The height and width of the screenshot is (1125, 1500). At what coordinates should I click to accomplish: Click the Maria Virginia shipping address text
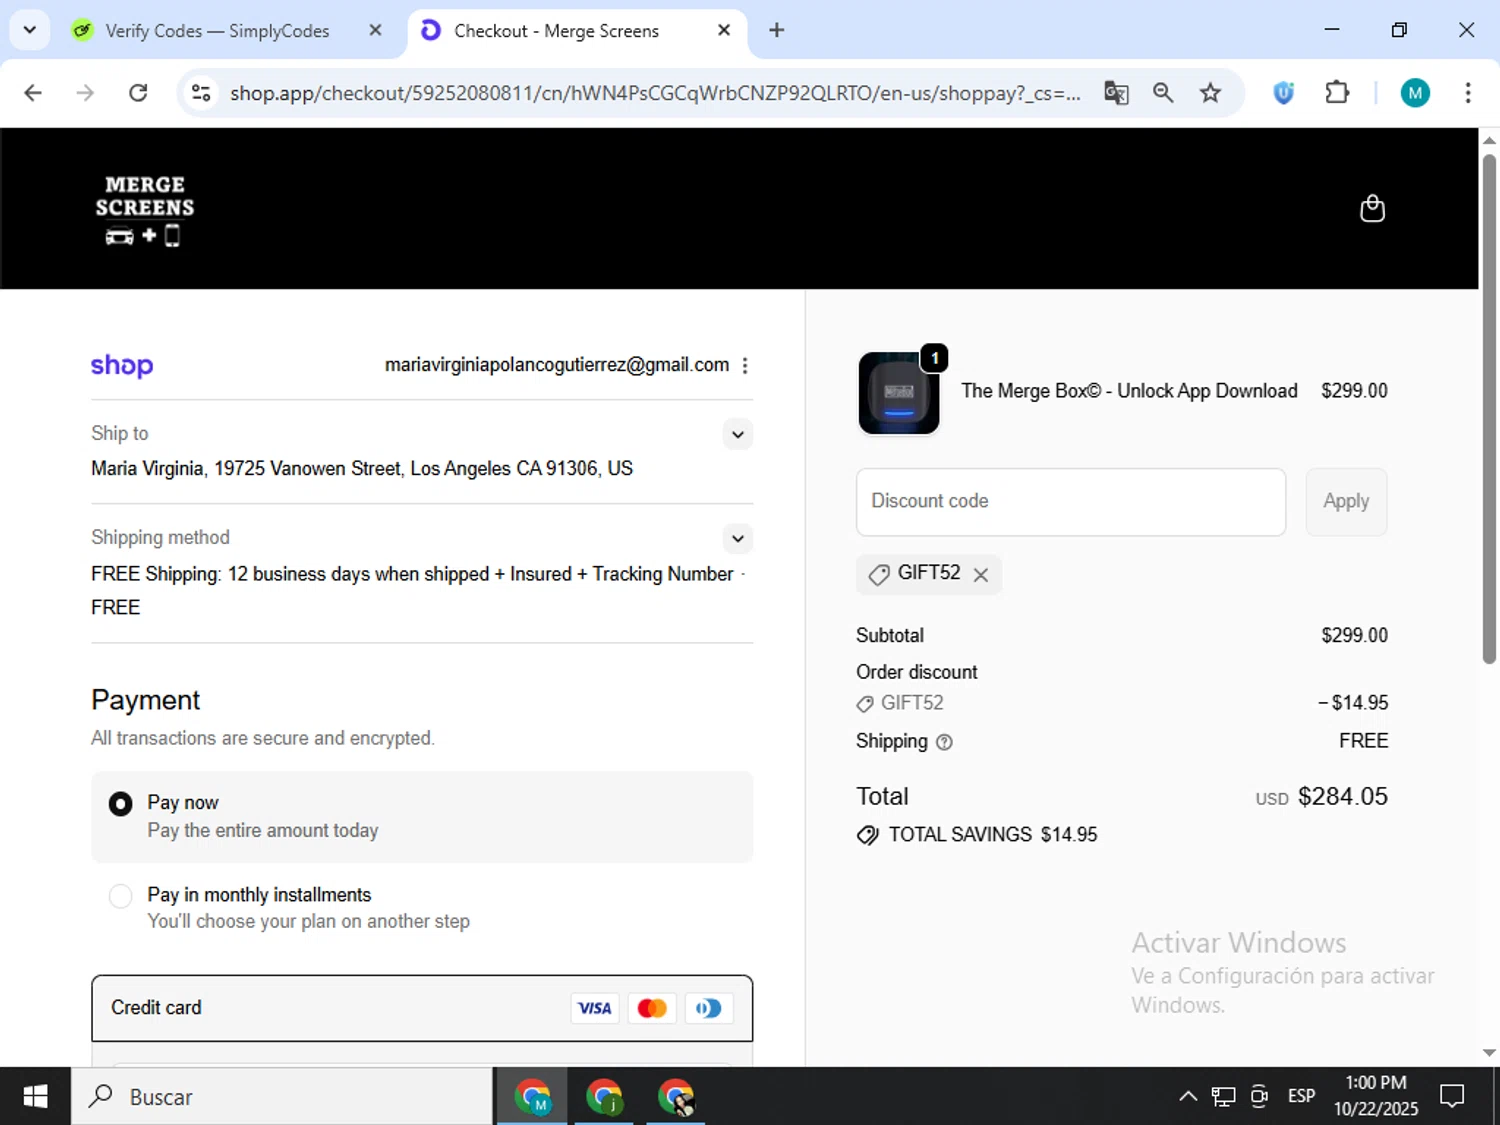coord(362,469)
